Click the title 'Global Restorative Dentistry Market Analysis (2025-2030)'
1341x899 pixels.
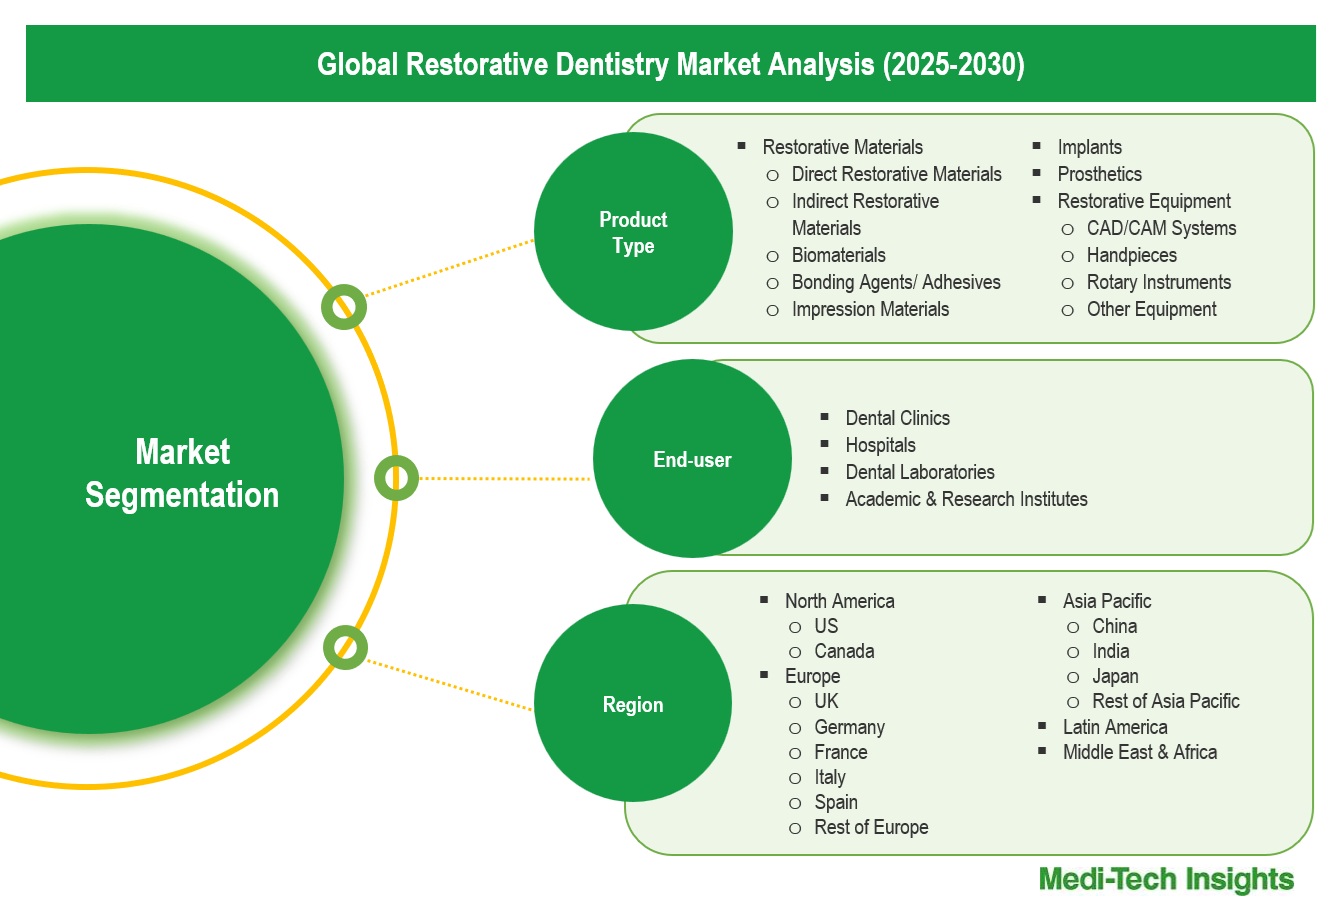pos(671,64)
